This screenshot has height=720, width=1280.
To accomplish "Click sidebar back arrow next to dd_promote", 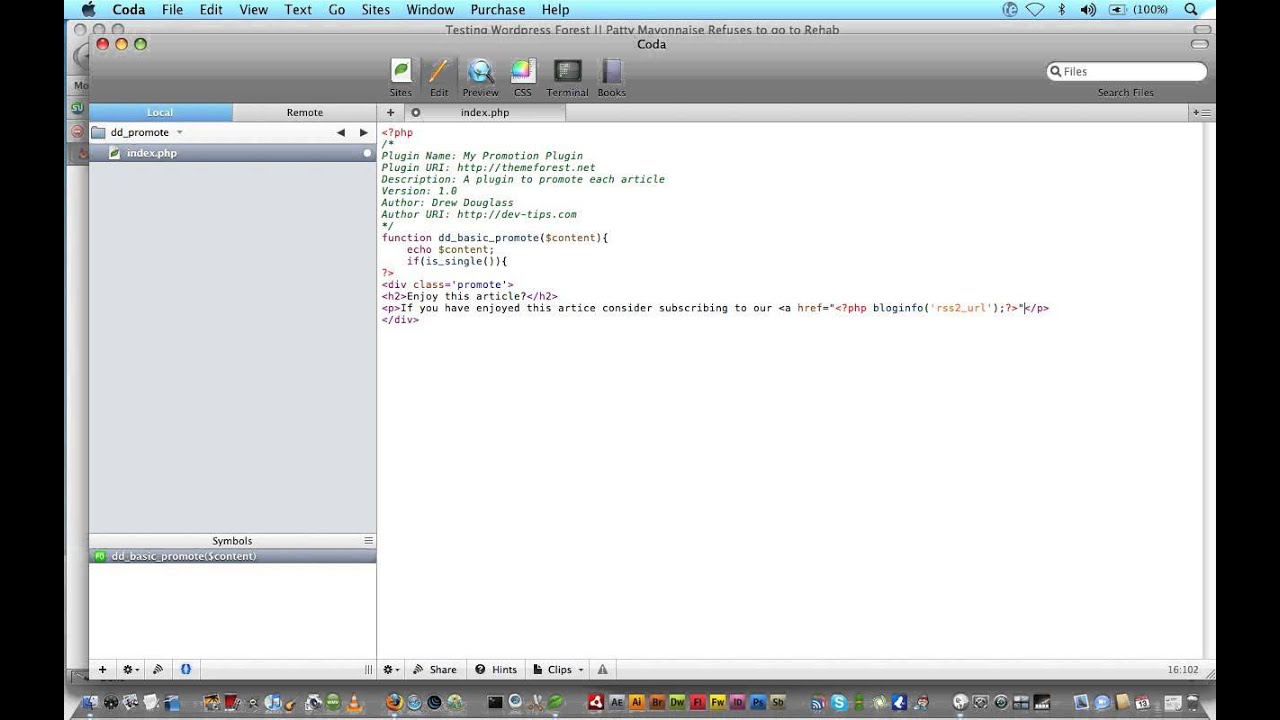I will [341, 132].
